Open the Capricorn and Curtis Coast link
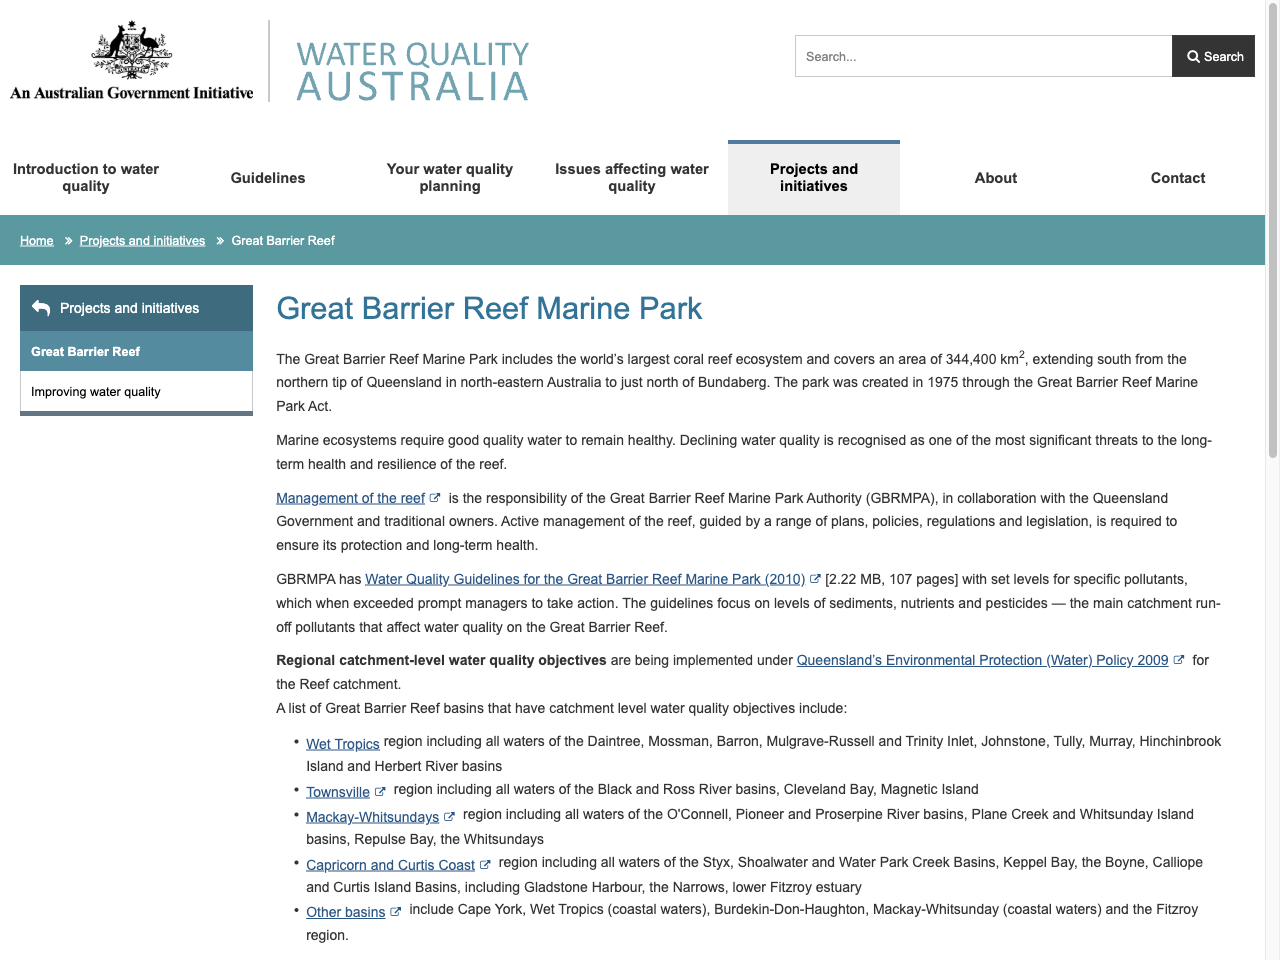1280x960 pixels. (x=390, y=865)
